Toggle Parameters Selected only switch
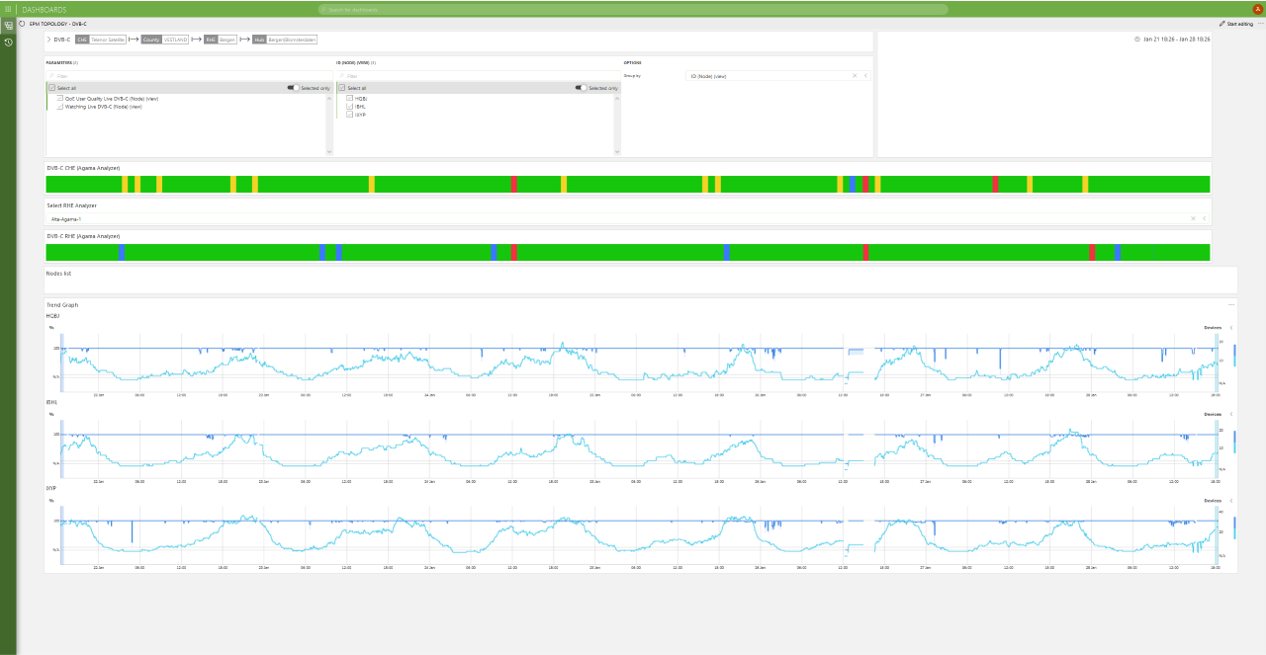This screenshot has height=655, width=1266. point(293,88)
